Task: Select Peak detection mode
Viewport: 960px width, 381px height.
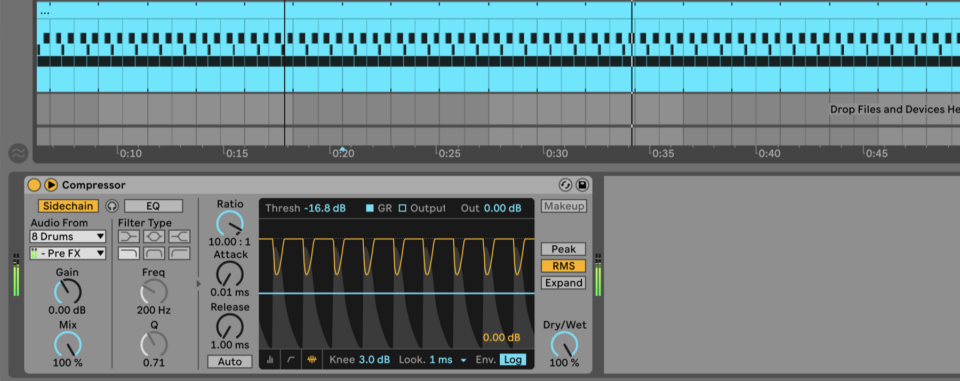Action: point(563,249)
